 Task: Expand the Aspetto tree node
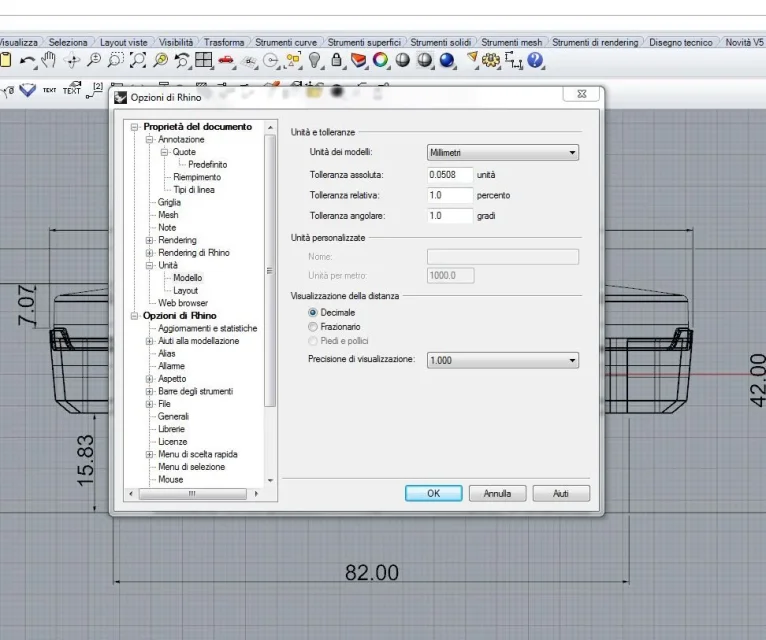150,379
